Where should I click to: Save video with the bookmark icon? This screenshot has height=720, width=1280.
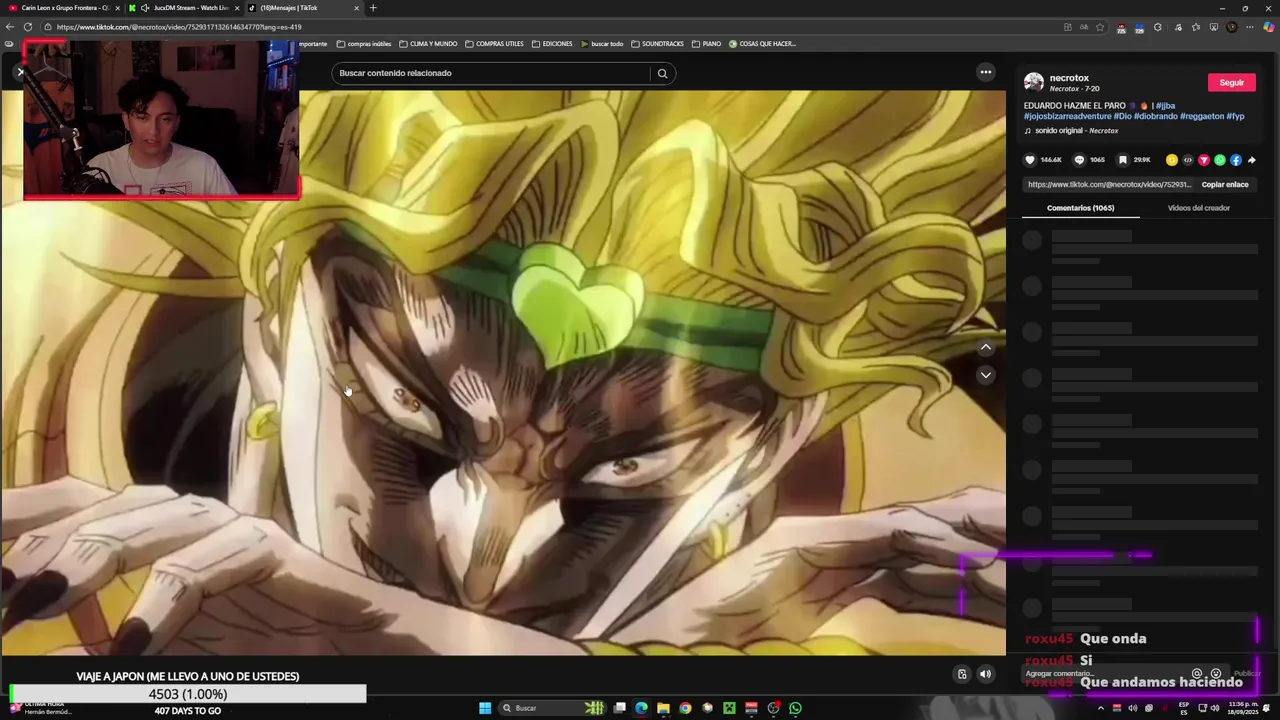coord(1122,160)
